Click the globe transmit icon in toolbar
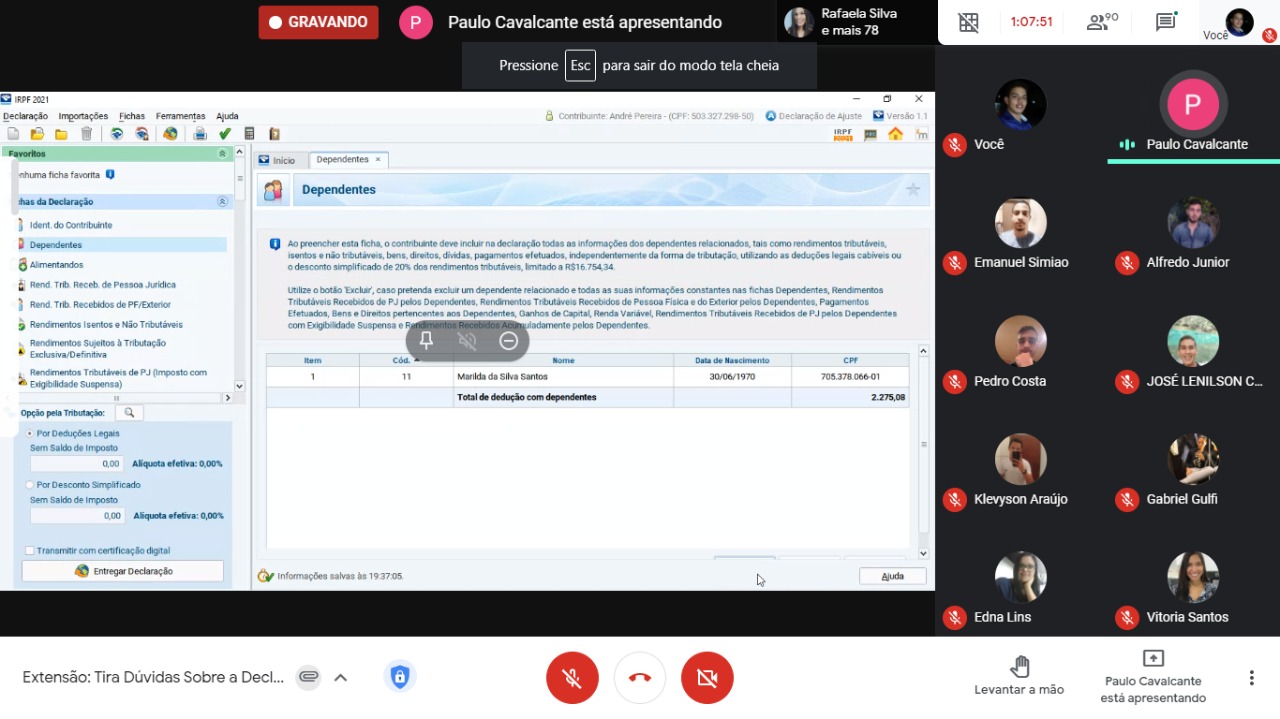1280x719 pixels. click(170, 134)
